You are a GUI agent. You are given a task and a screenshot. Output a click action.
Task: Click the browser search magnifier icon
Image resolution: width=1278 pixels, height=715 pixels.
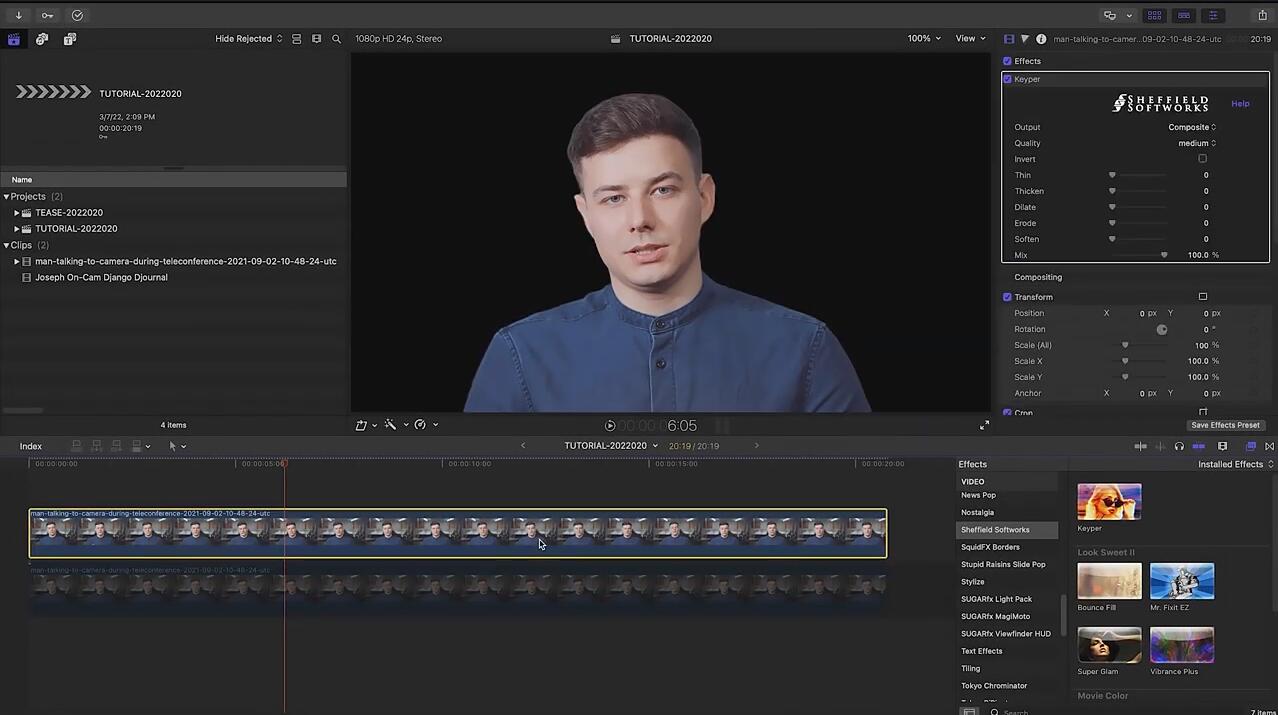[x=336, y=39]
